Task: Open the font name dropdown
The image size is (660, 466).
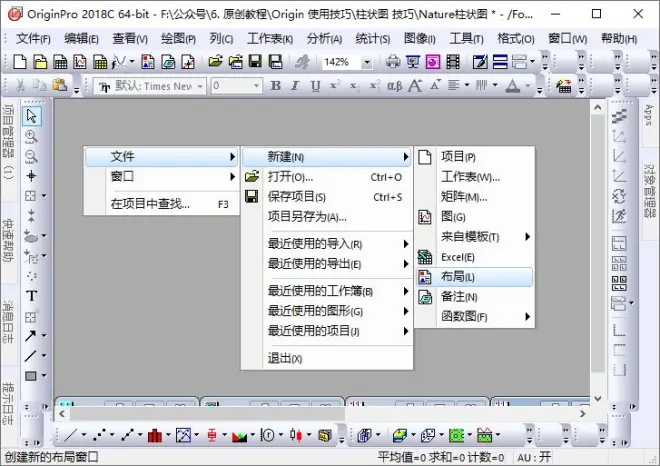Action: click(x=200, y=86)
